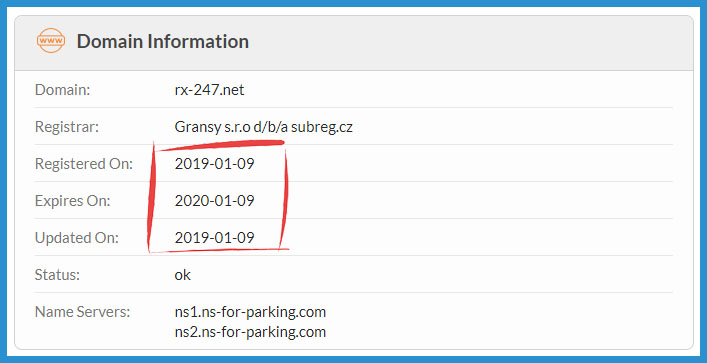The width and height of the screenshot is (707, 363).
Task: Click the gray panel header bar
Action: click(354, 43)
